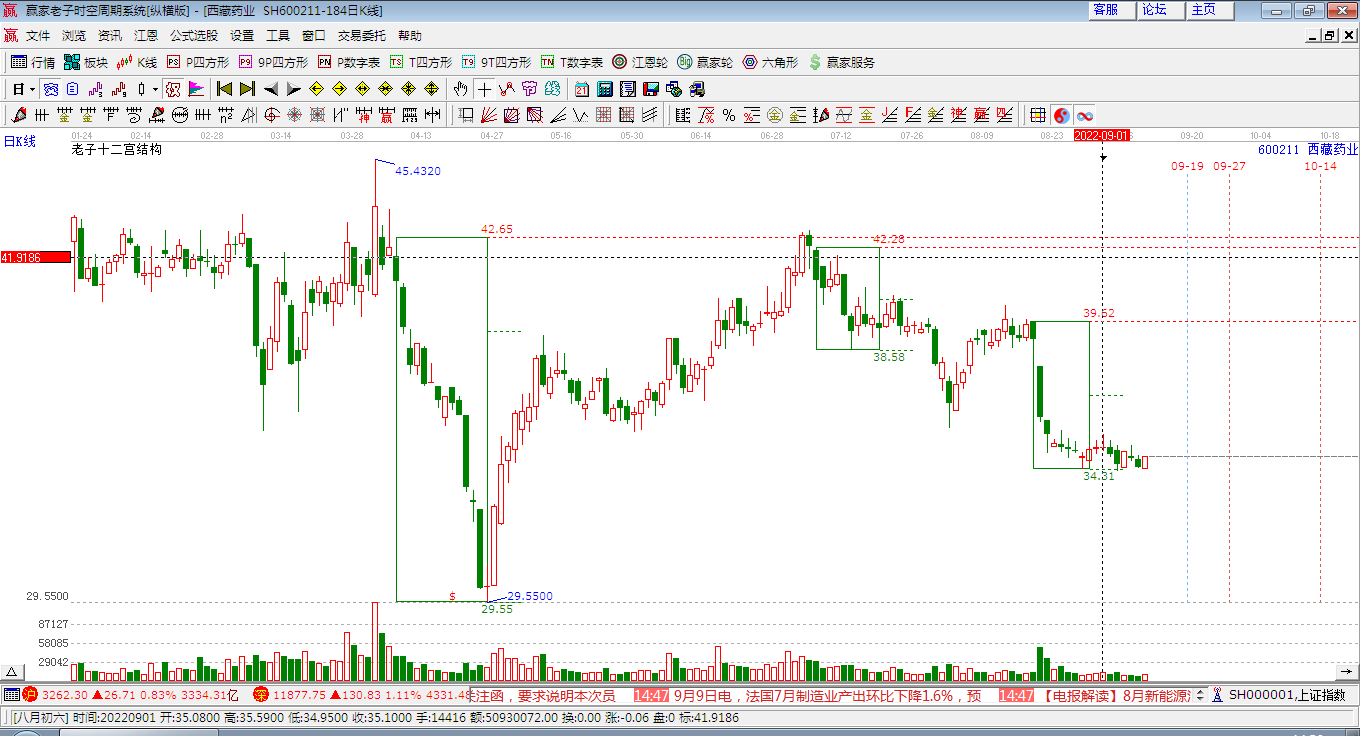Click the 老子十二宫结构 indicator label
The width and height of the screenshot is (1360, 736).
pyautogui.click(x=116, y=149)
